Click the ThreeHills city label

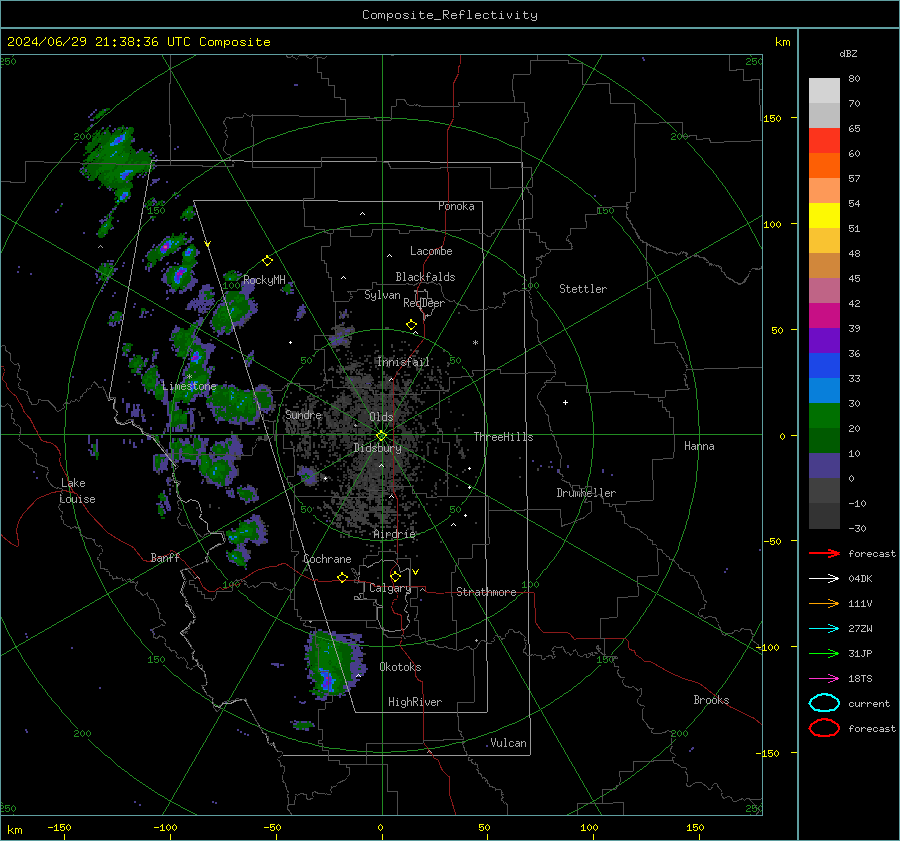pyautogui.click(x=503, y=437)
